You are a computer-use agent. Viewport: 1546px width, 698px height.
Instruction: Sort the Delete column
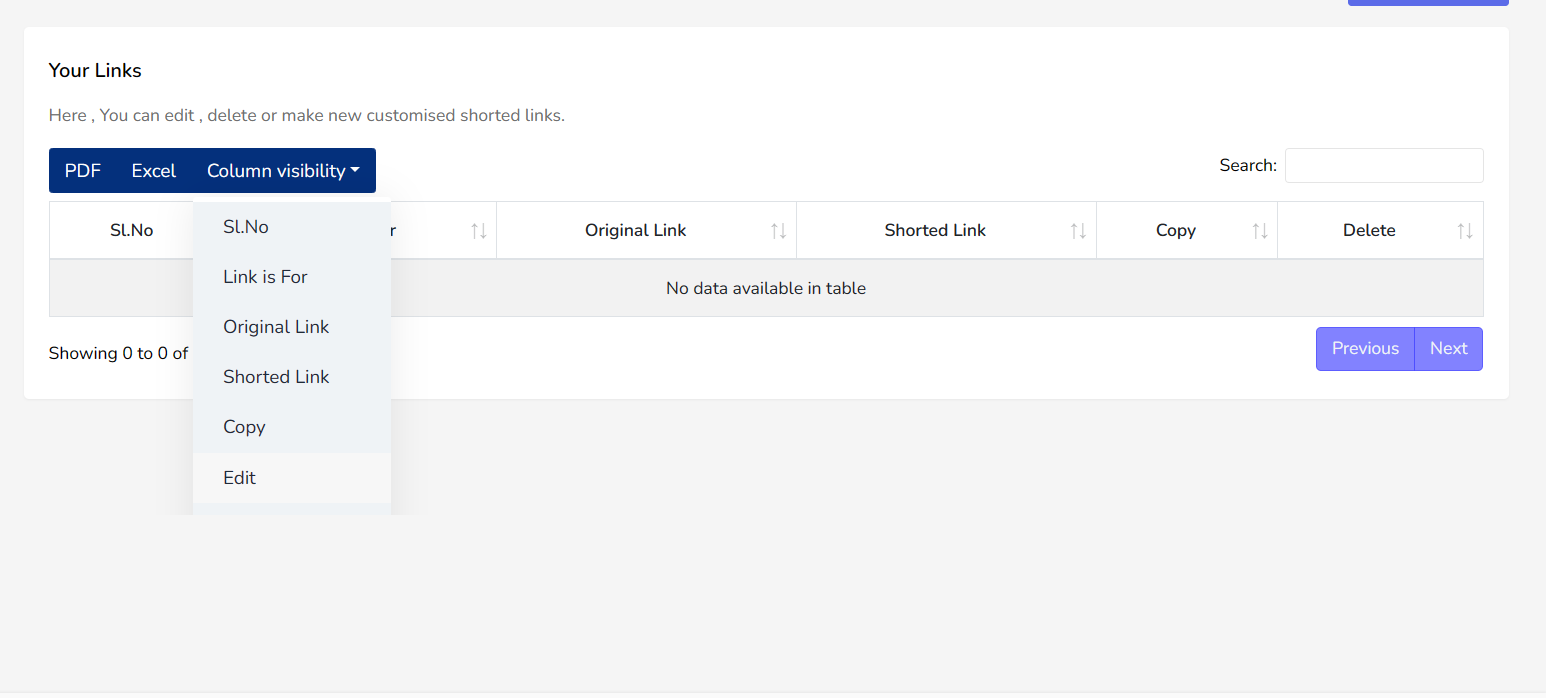(1465, 230)
